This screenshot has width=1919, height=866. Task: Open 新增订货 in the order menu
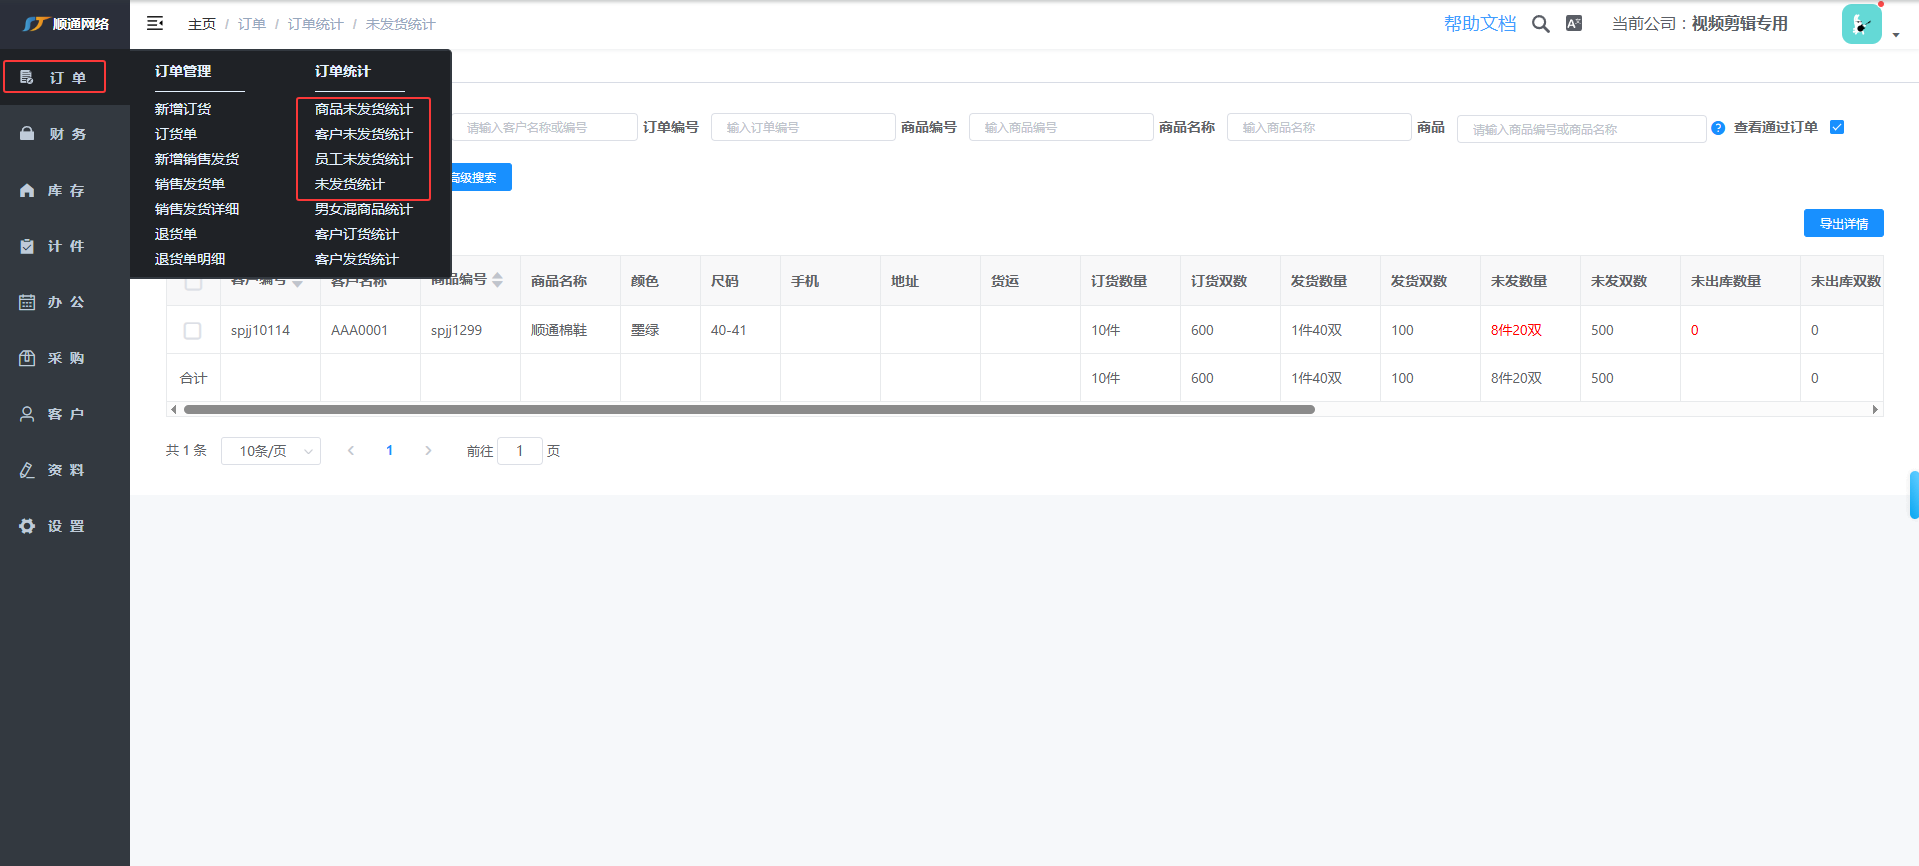[x=183, y=109]
